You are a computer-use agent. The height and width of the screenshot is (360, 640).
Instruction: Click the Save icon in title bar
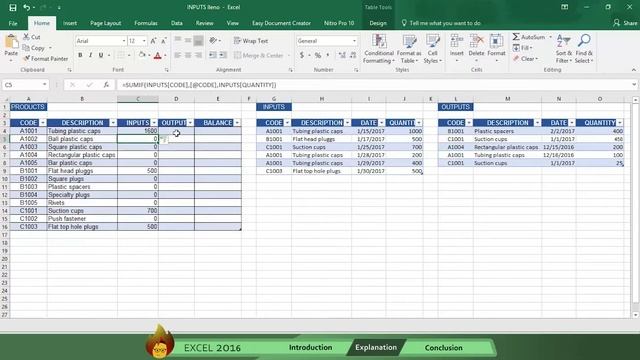point(13,7)
